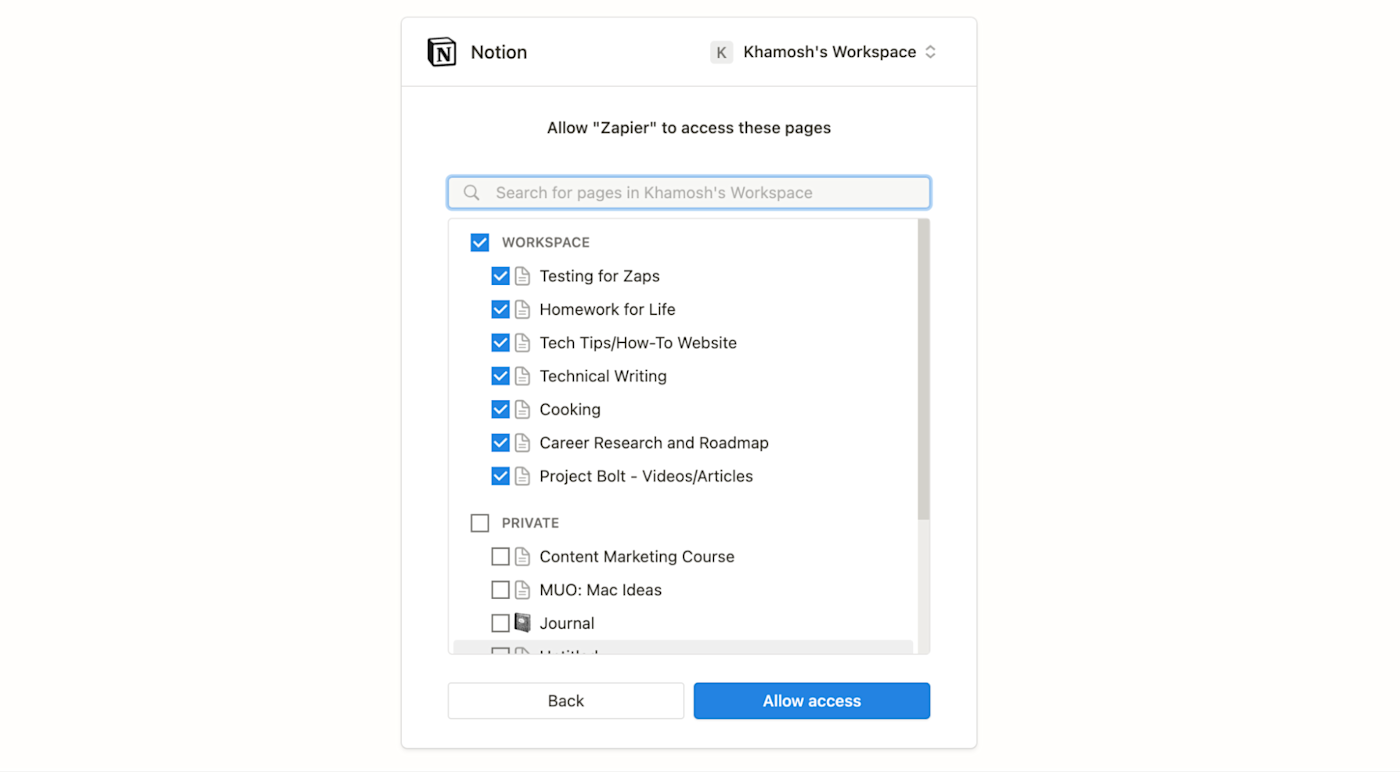Click the Homework for Life label
Viewport: 1400px width, 772px height.
tap(607, 309)
